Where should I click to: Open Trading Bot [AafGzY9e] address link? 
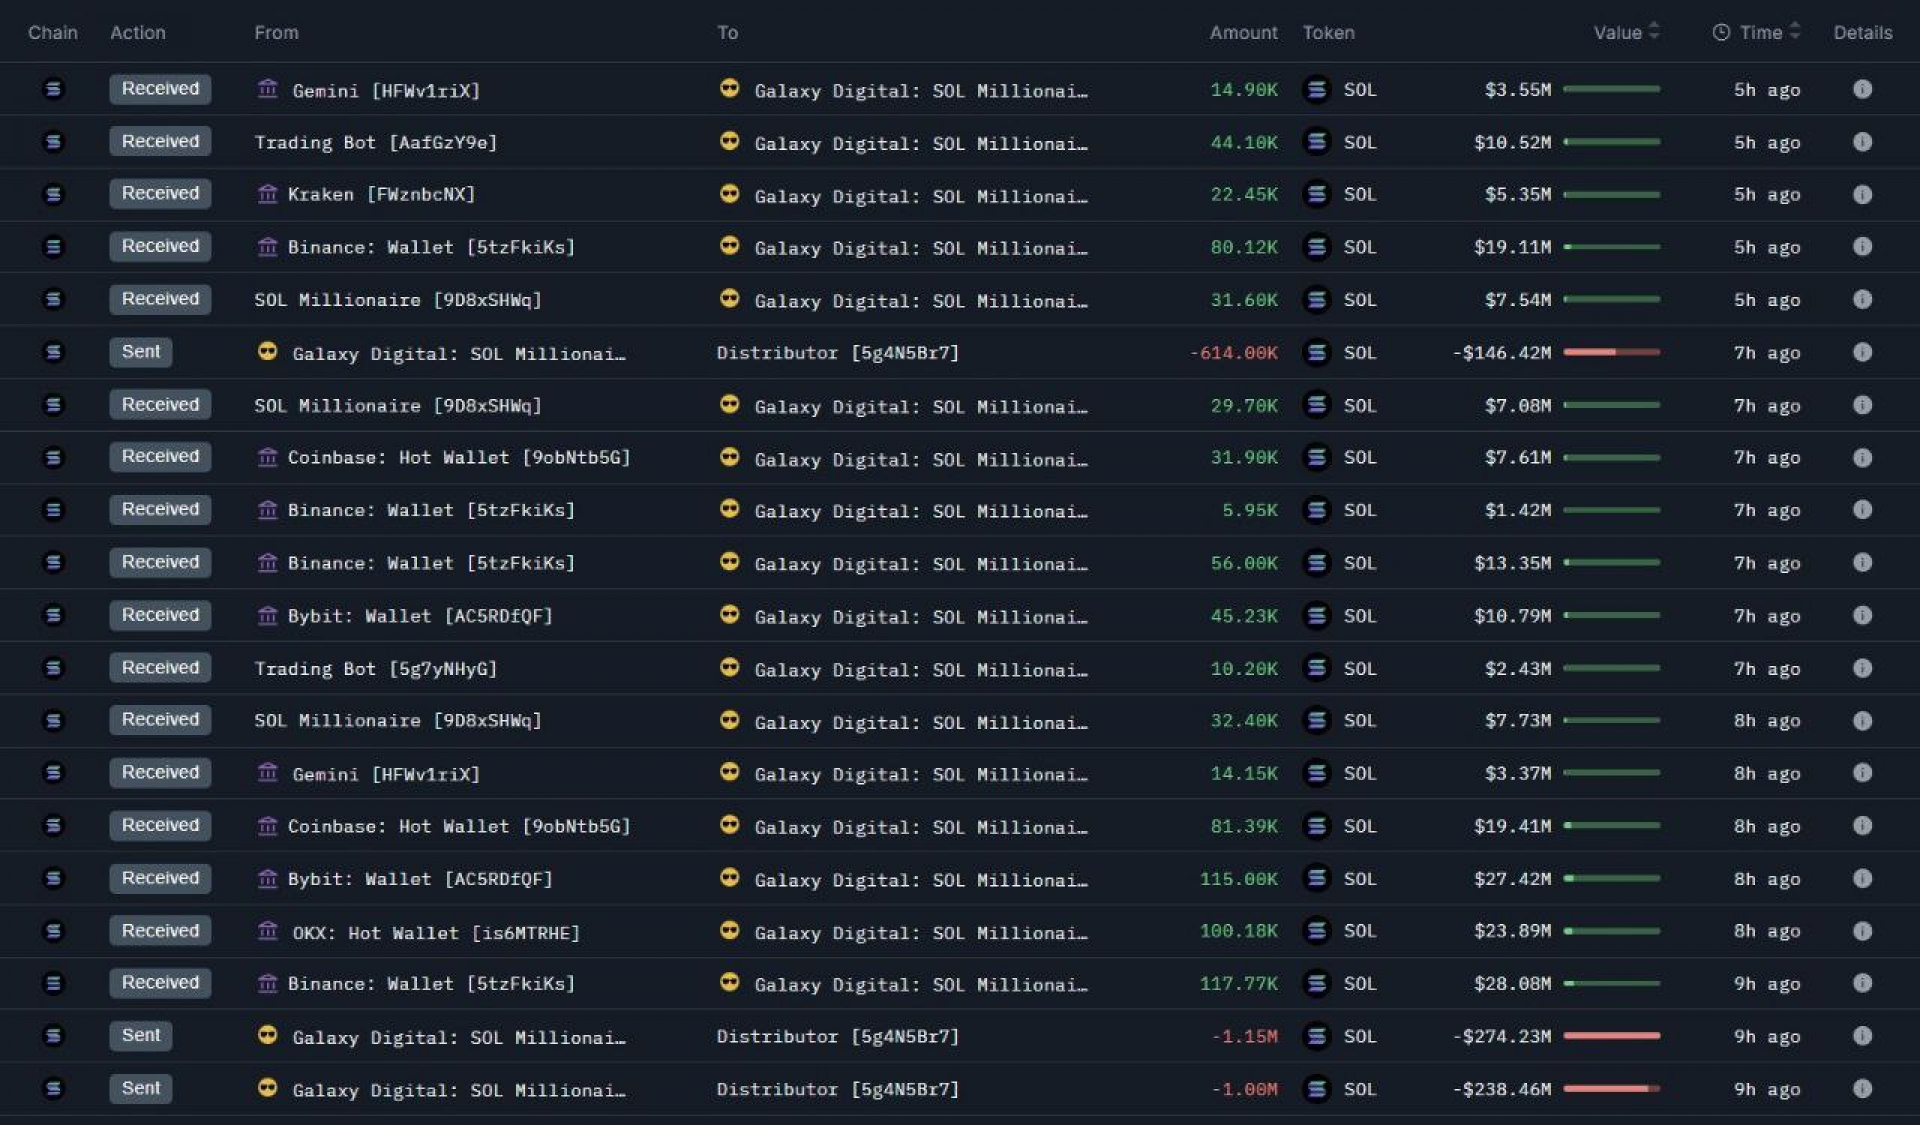pyautogui.click(x=375, y=142)
